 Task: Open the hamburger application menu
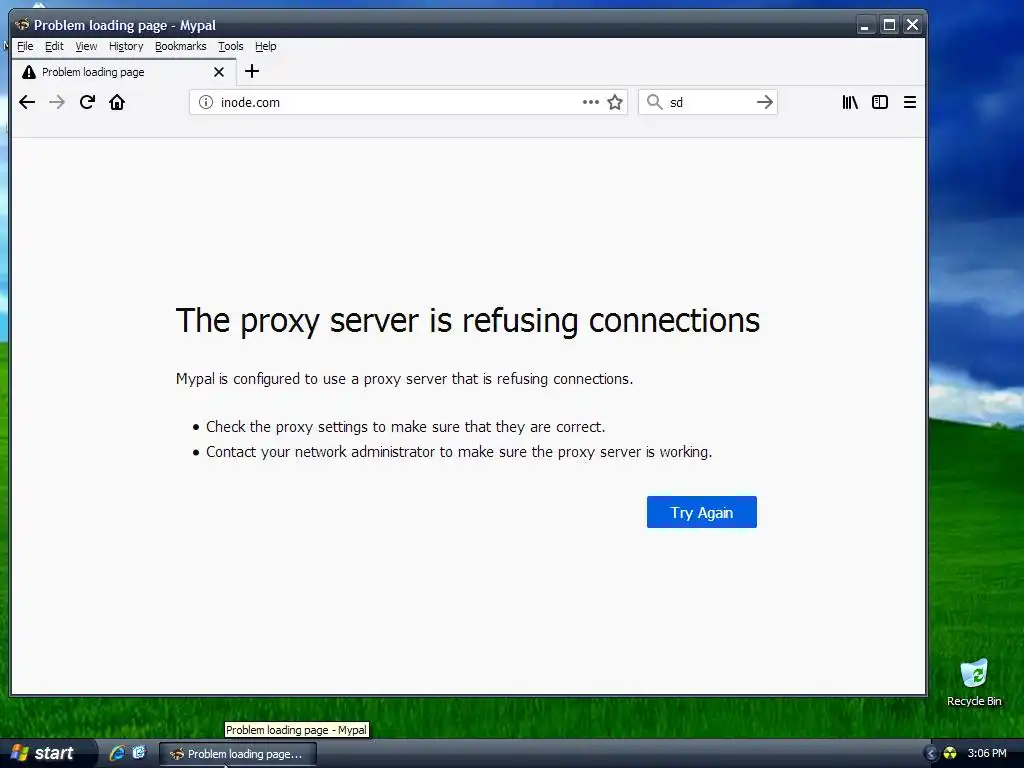click(x=910, y=102)
